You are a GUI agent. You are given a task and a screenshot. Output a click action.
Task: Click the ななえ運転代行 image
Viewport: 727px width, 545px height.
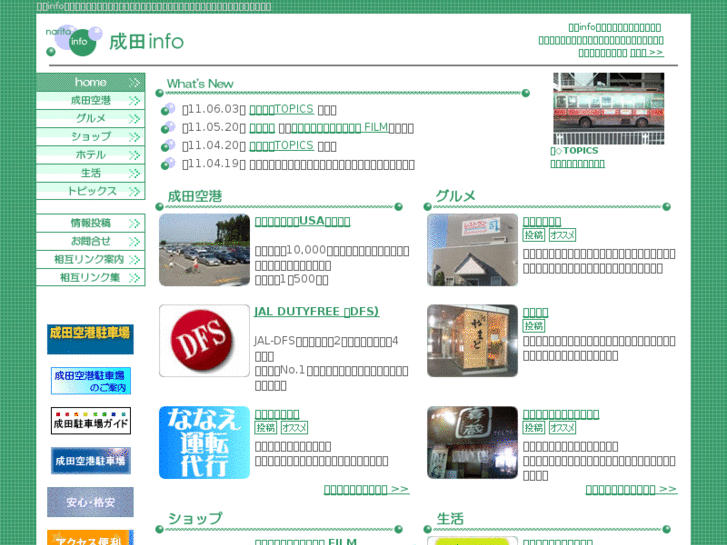click(204, 442)
